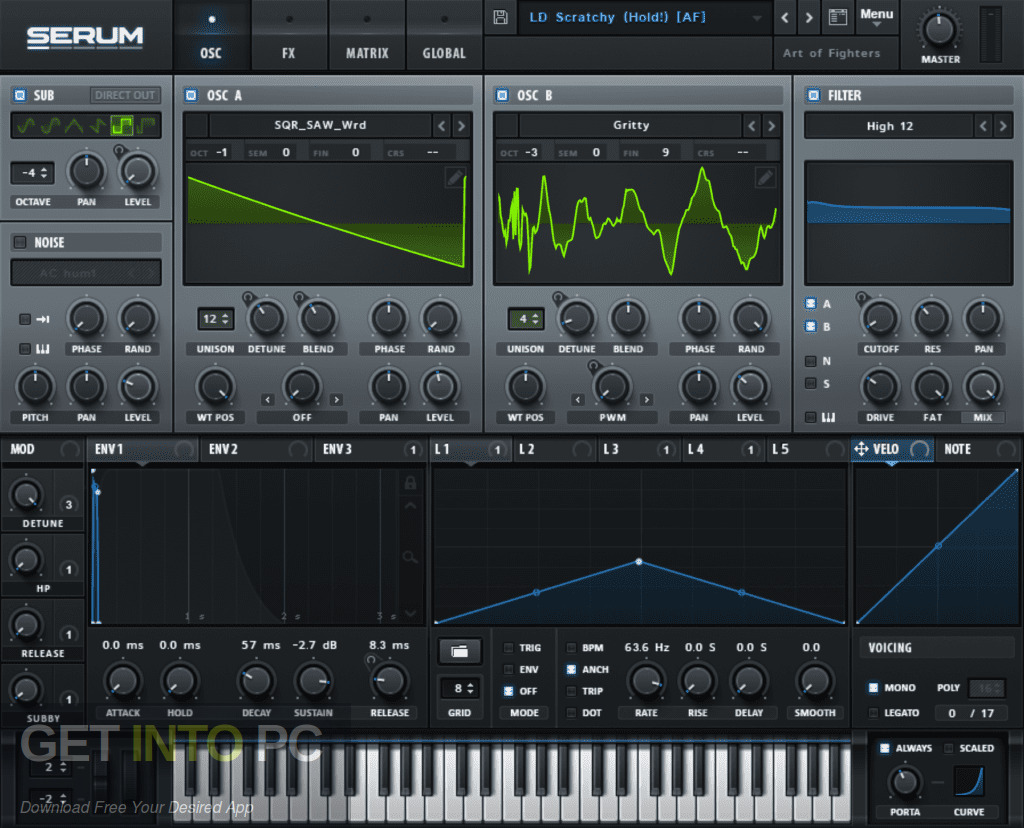Open the OSC B PWM warp mode selector
The width and height of the screenshot is (1024, 828).
coord(612,417)
